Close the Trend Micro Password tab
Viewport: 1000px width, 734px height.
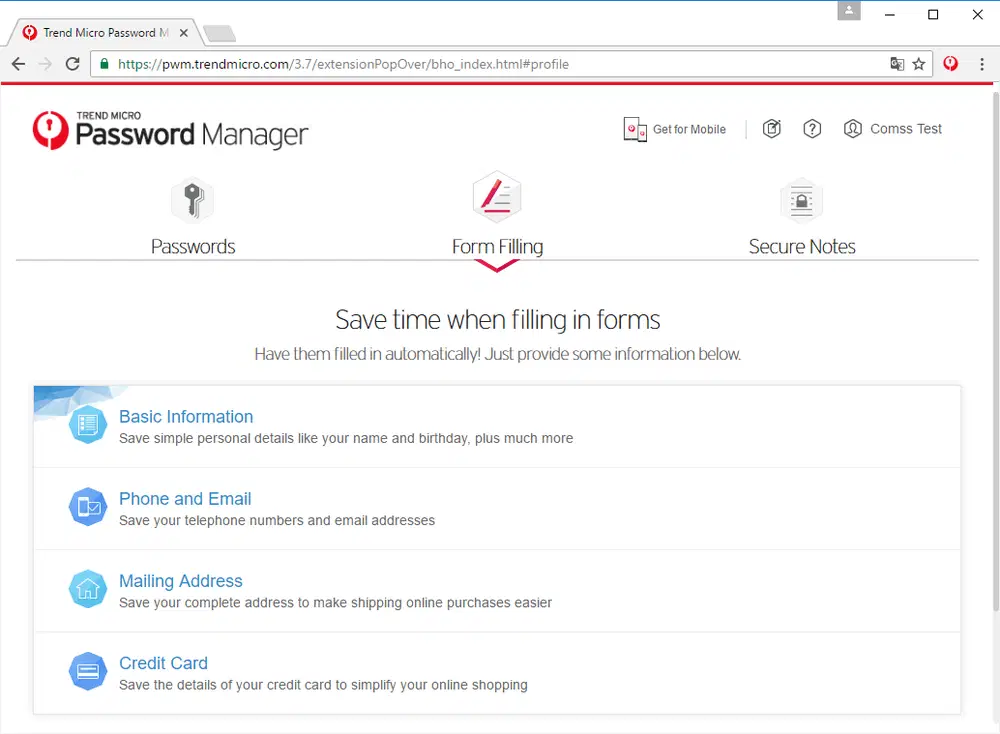(184, 33)
